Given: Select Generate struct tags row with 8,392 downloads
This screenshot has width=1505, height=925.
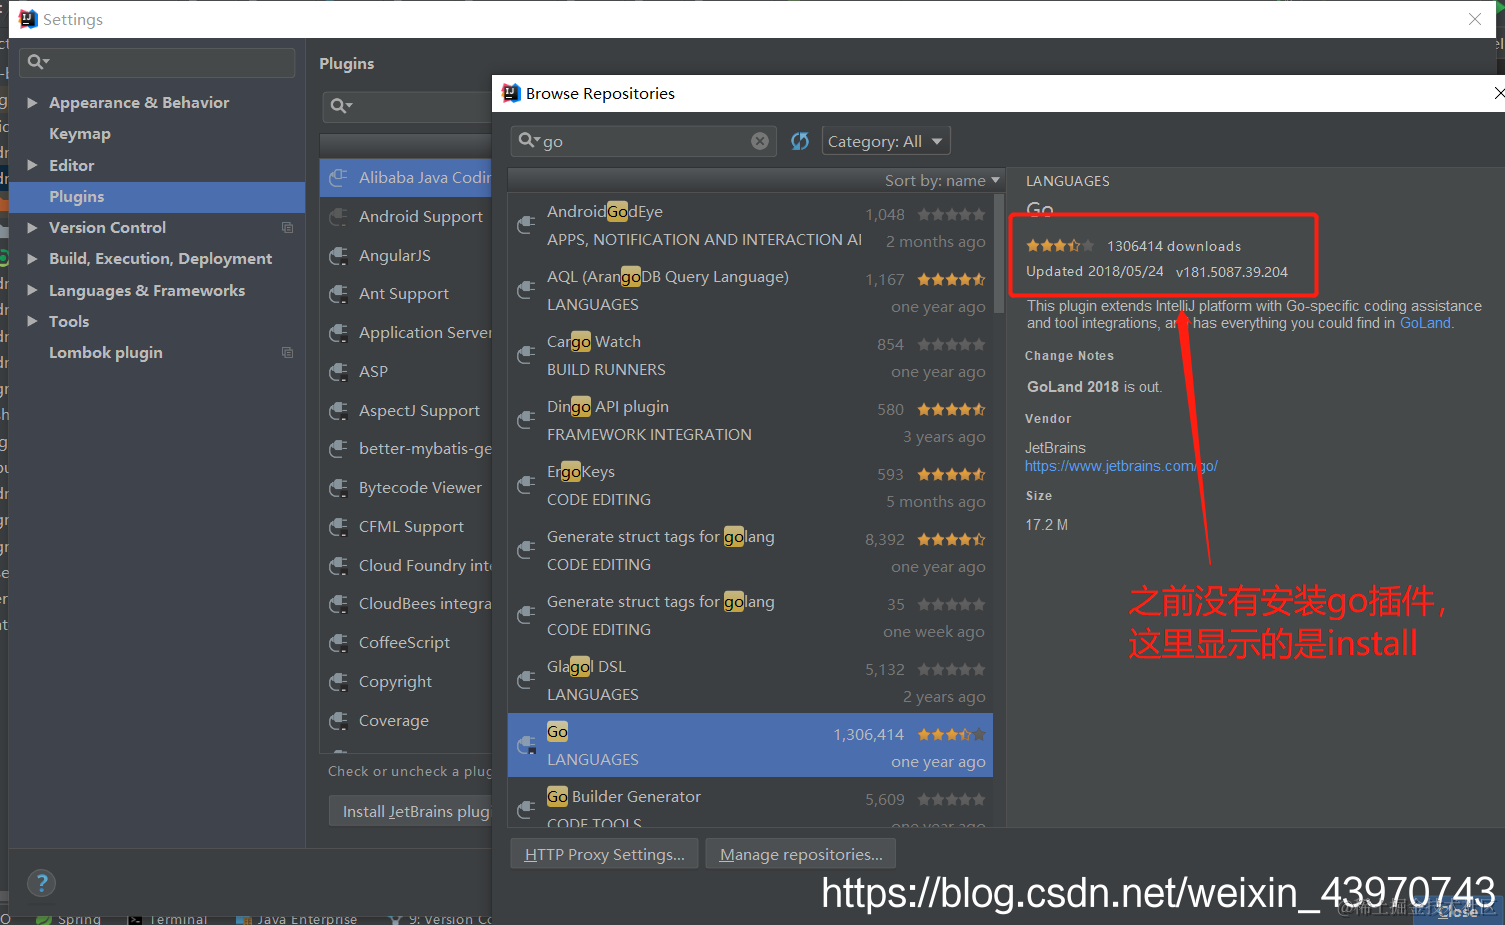Looking at the screenshot, I should [750, 551].
